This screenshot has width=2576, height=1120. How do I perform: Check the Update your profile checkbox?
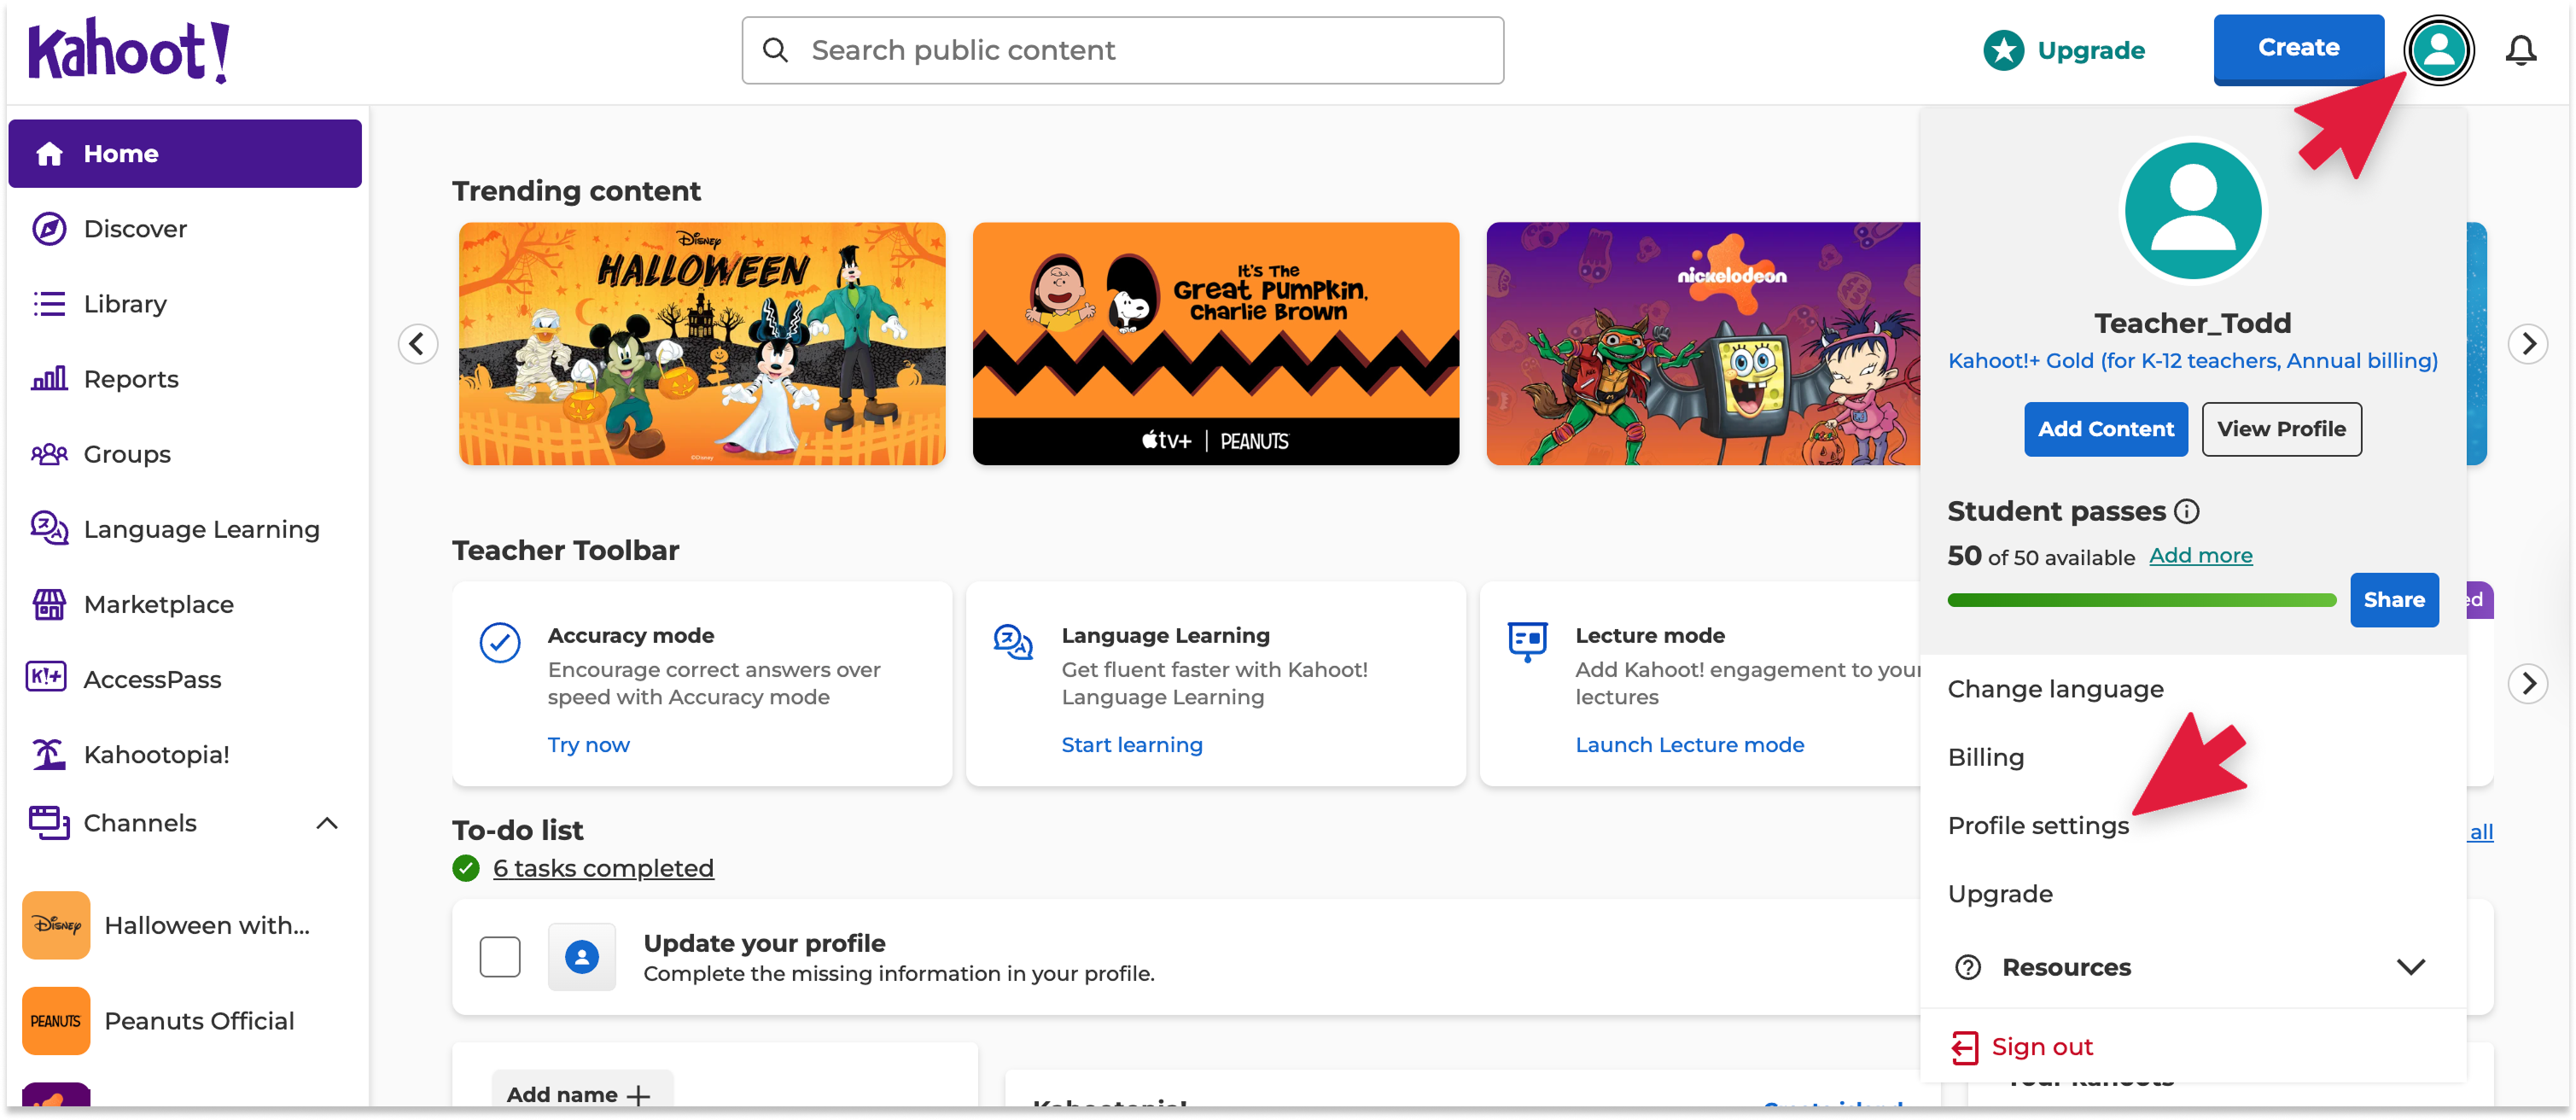500,957
